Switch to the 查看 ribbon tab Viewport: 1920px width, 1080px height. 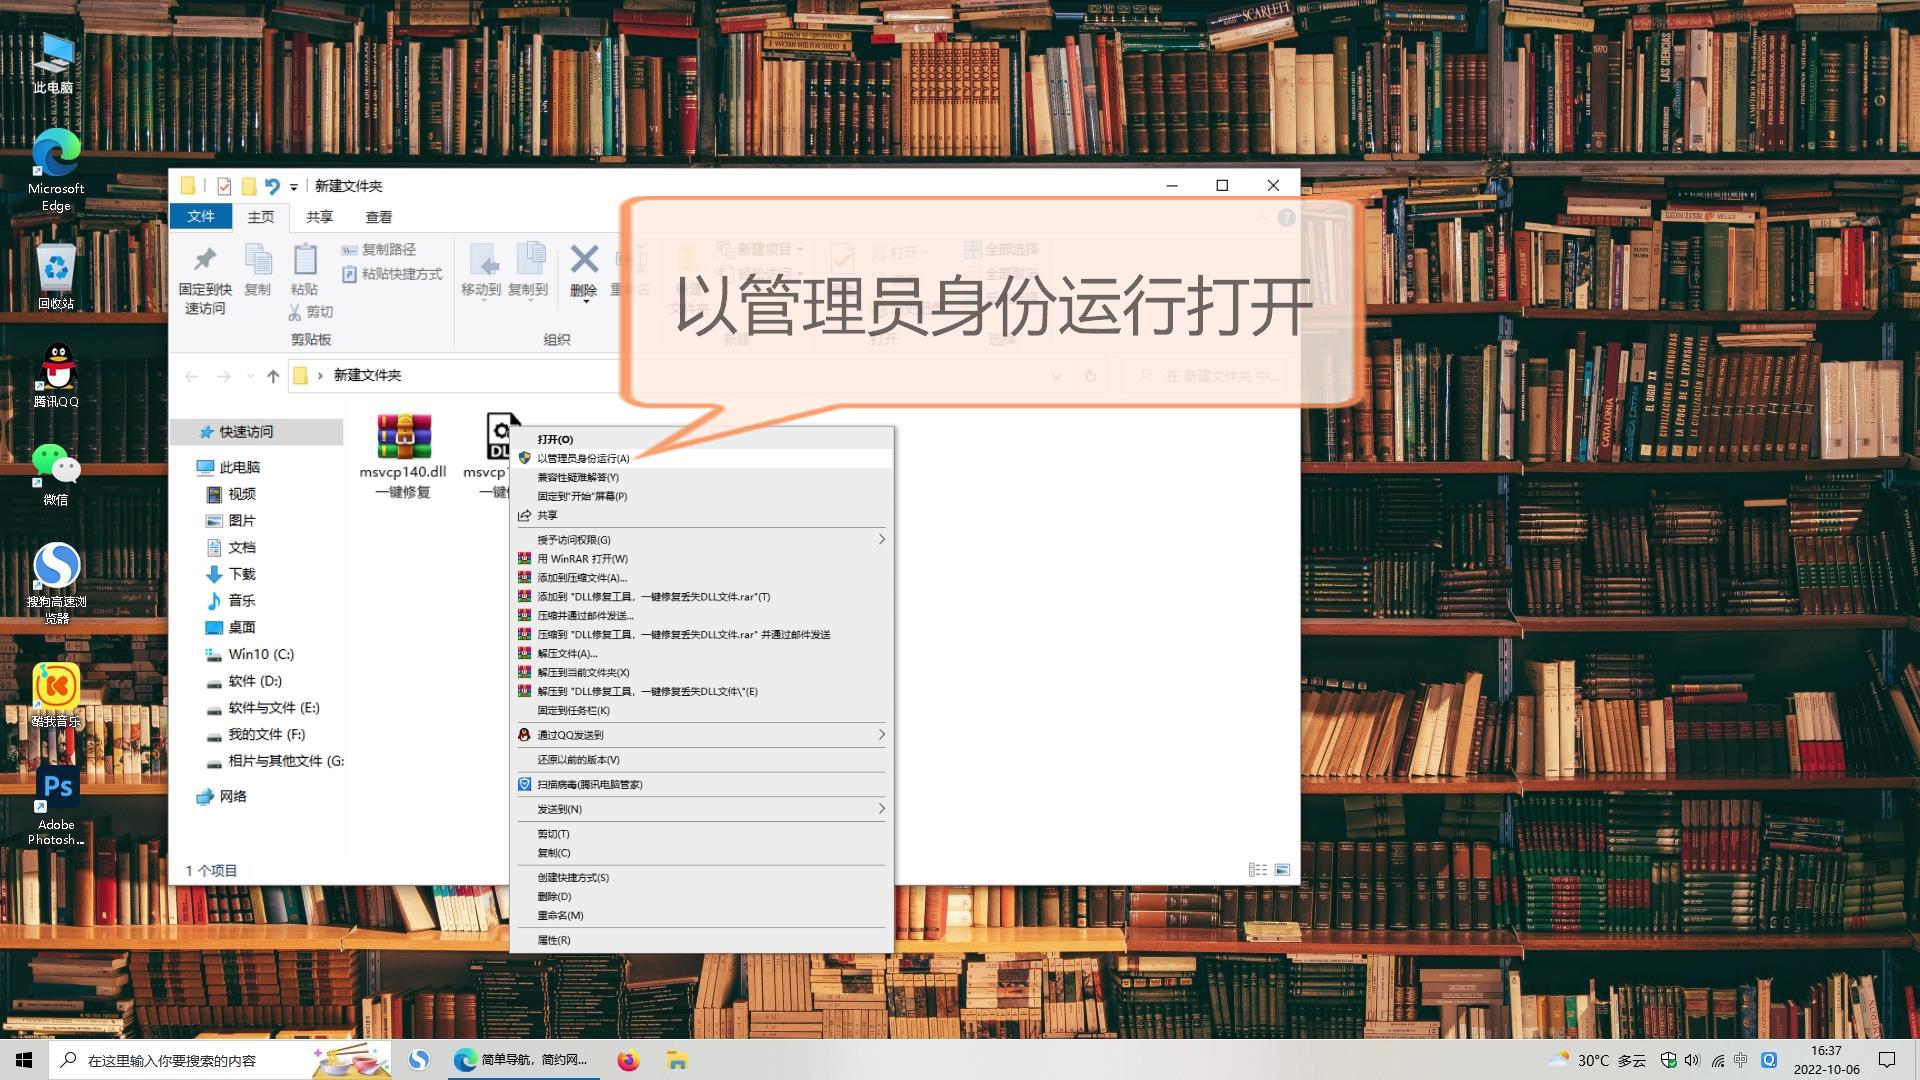click(378, 217)
